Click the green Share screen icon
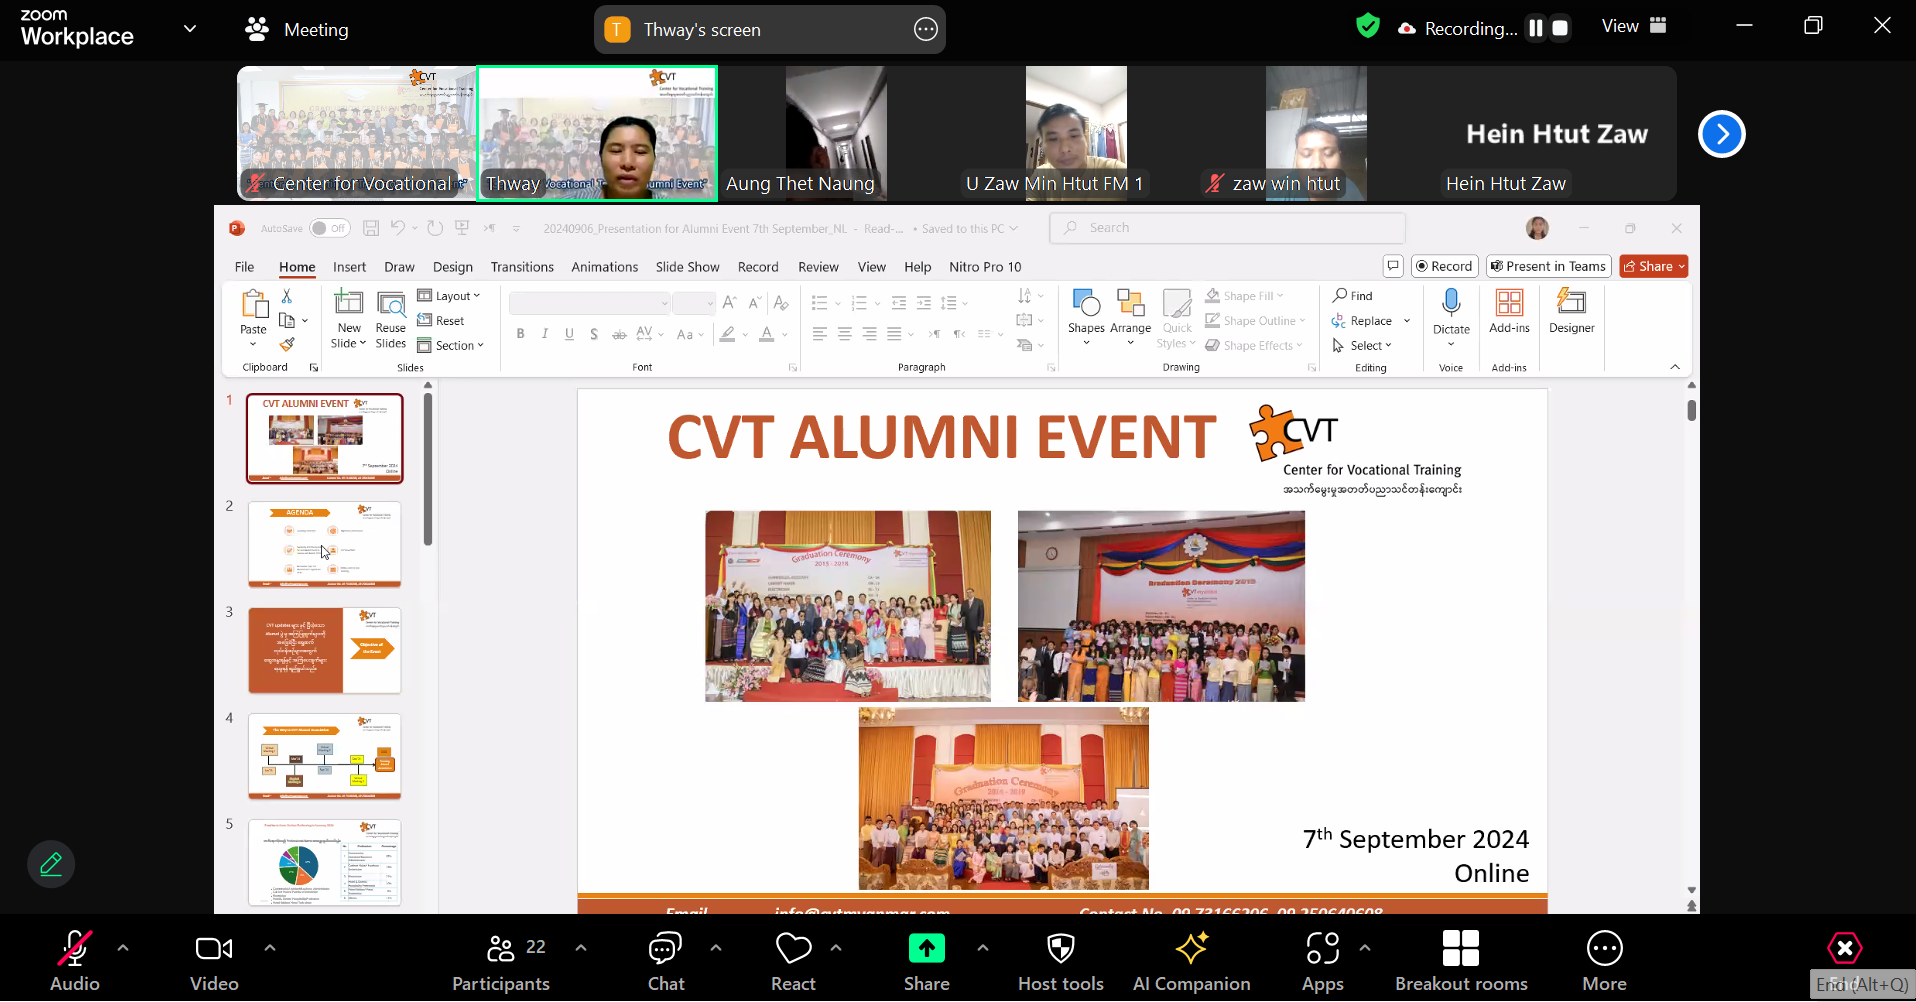The width and height of the screenshot is (1916, 1002). [x=926, y=948]
